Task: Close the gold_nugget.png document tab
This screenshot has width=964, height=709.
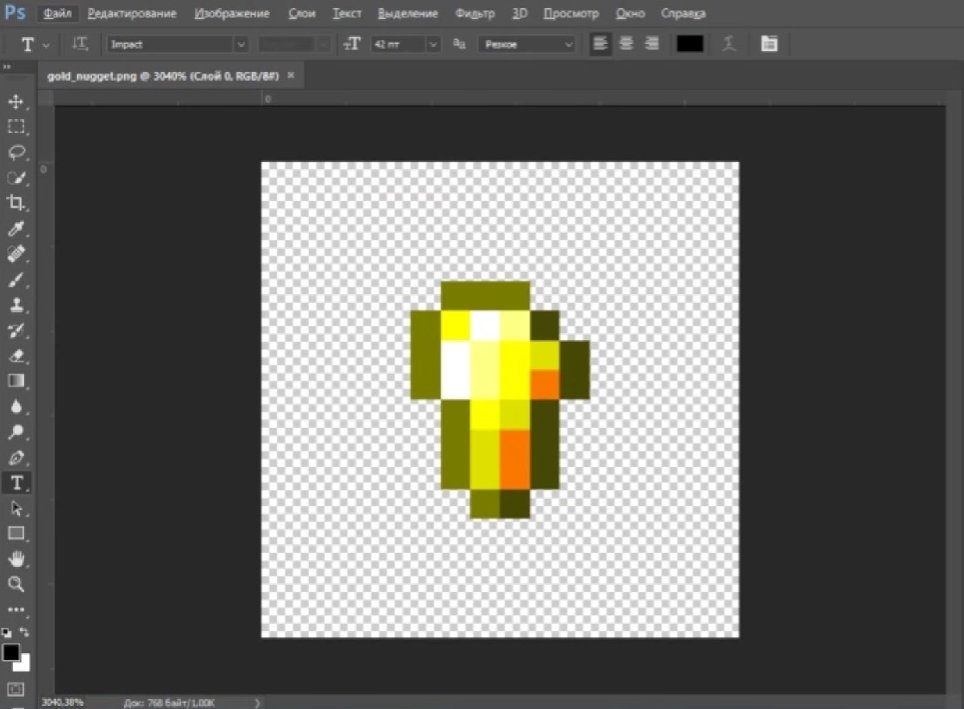Action: (292, 75)
